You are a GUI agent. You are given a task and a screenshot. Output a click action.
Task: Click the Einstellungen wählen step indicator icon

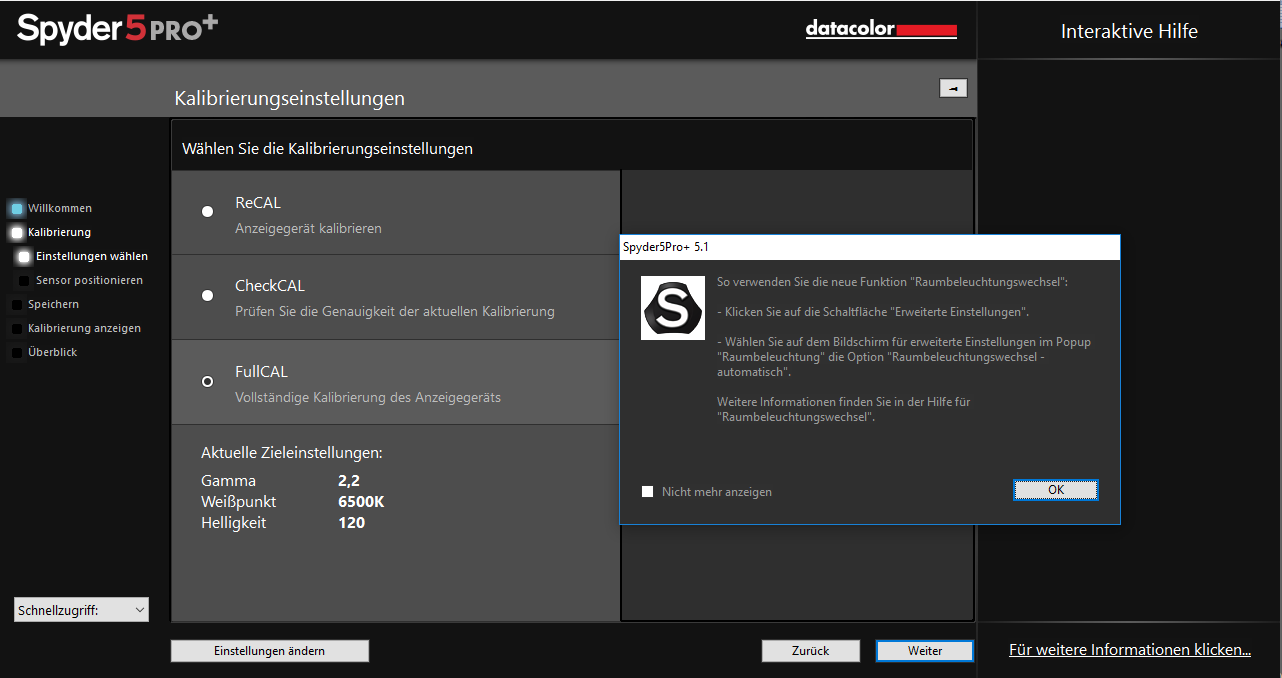[24, 257]
